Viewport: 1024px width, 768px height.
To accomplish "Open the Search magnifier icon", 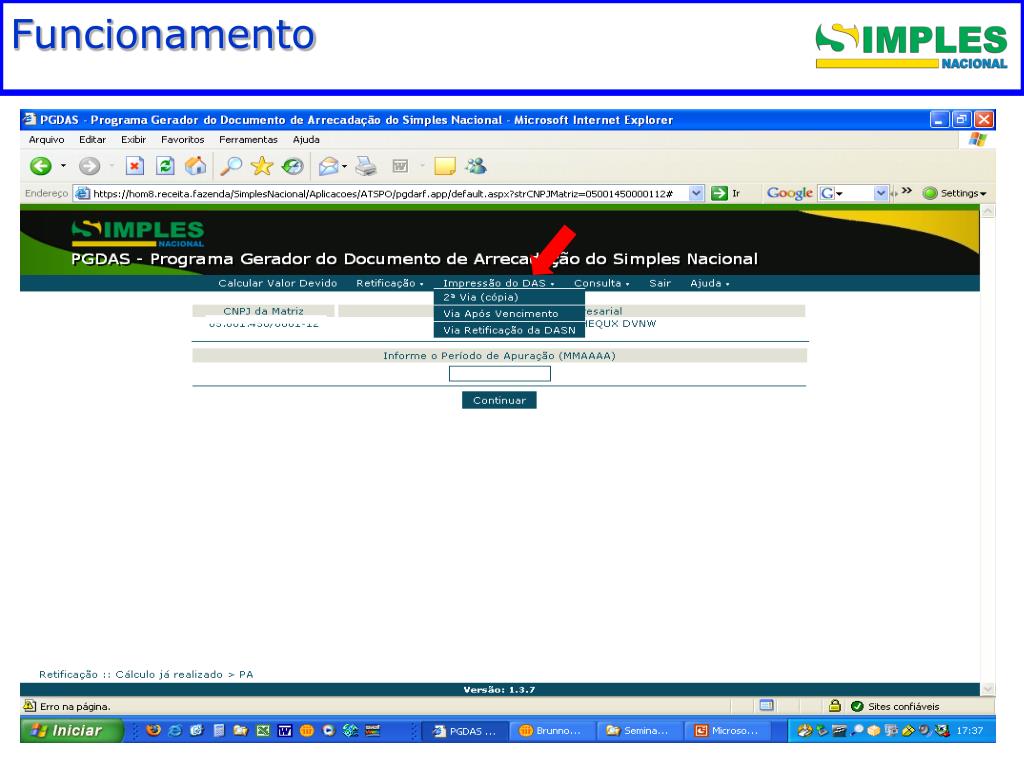I will [233, 166].
